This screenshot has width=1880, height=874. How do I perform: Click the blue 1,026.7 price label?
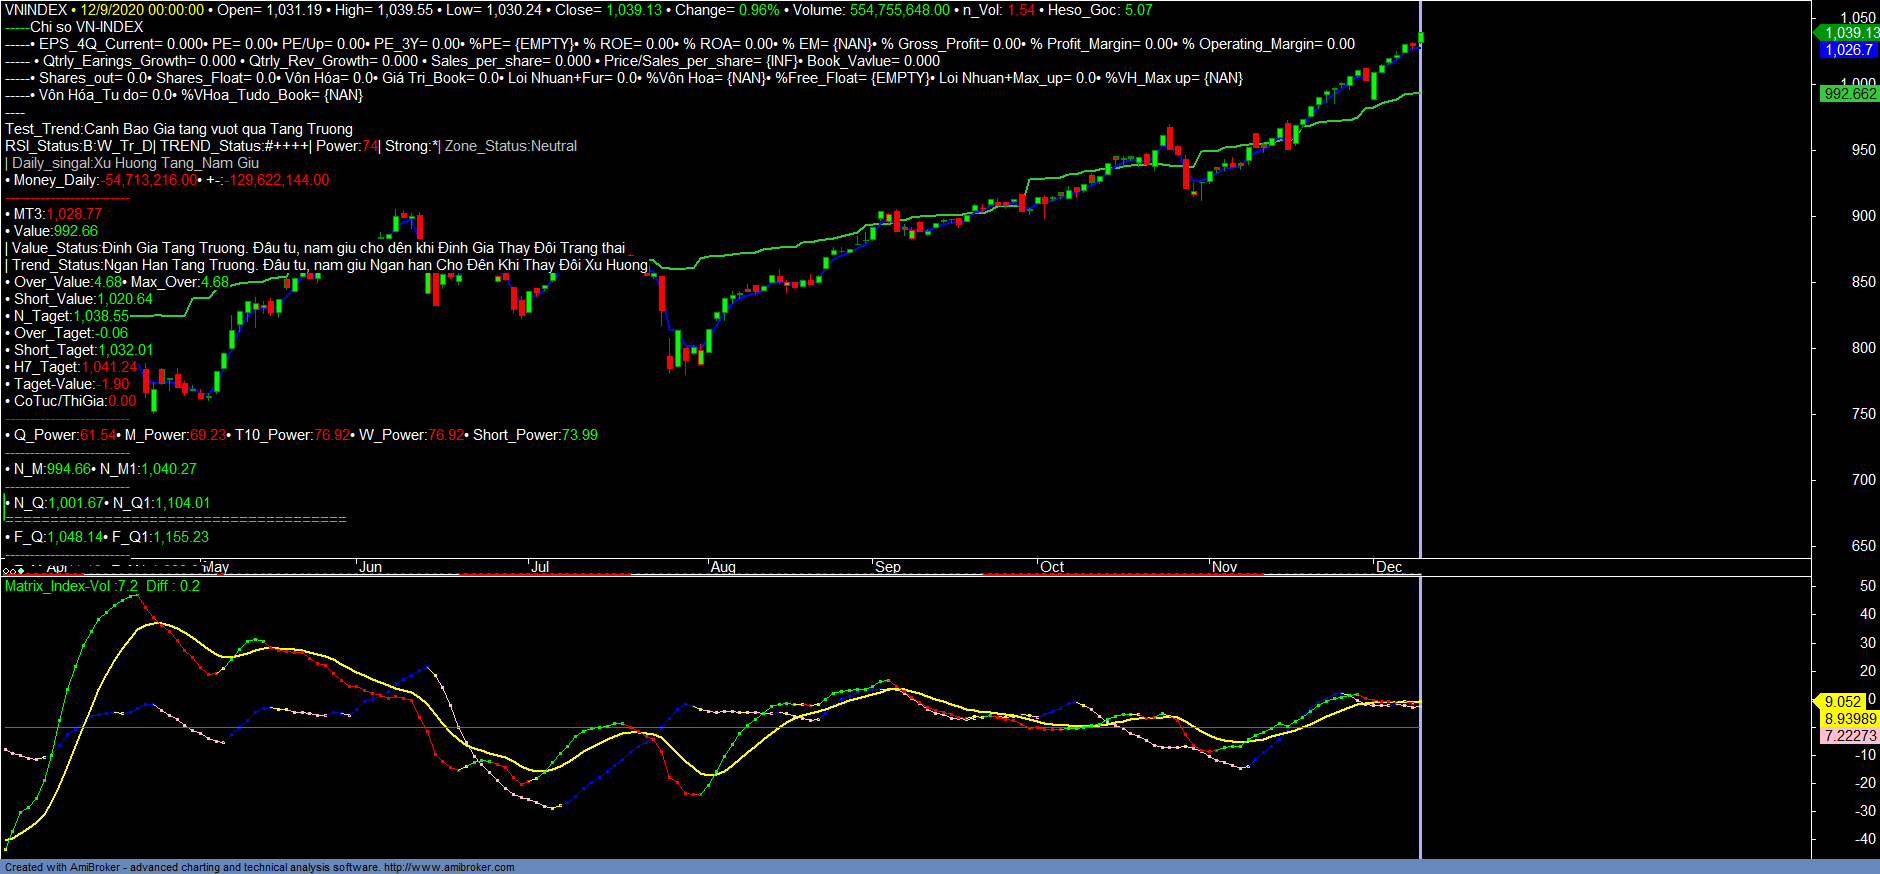(1849, 50)
